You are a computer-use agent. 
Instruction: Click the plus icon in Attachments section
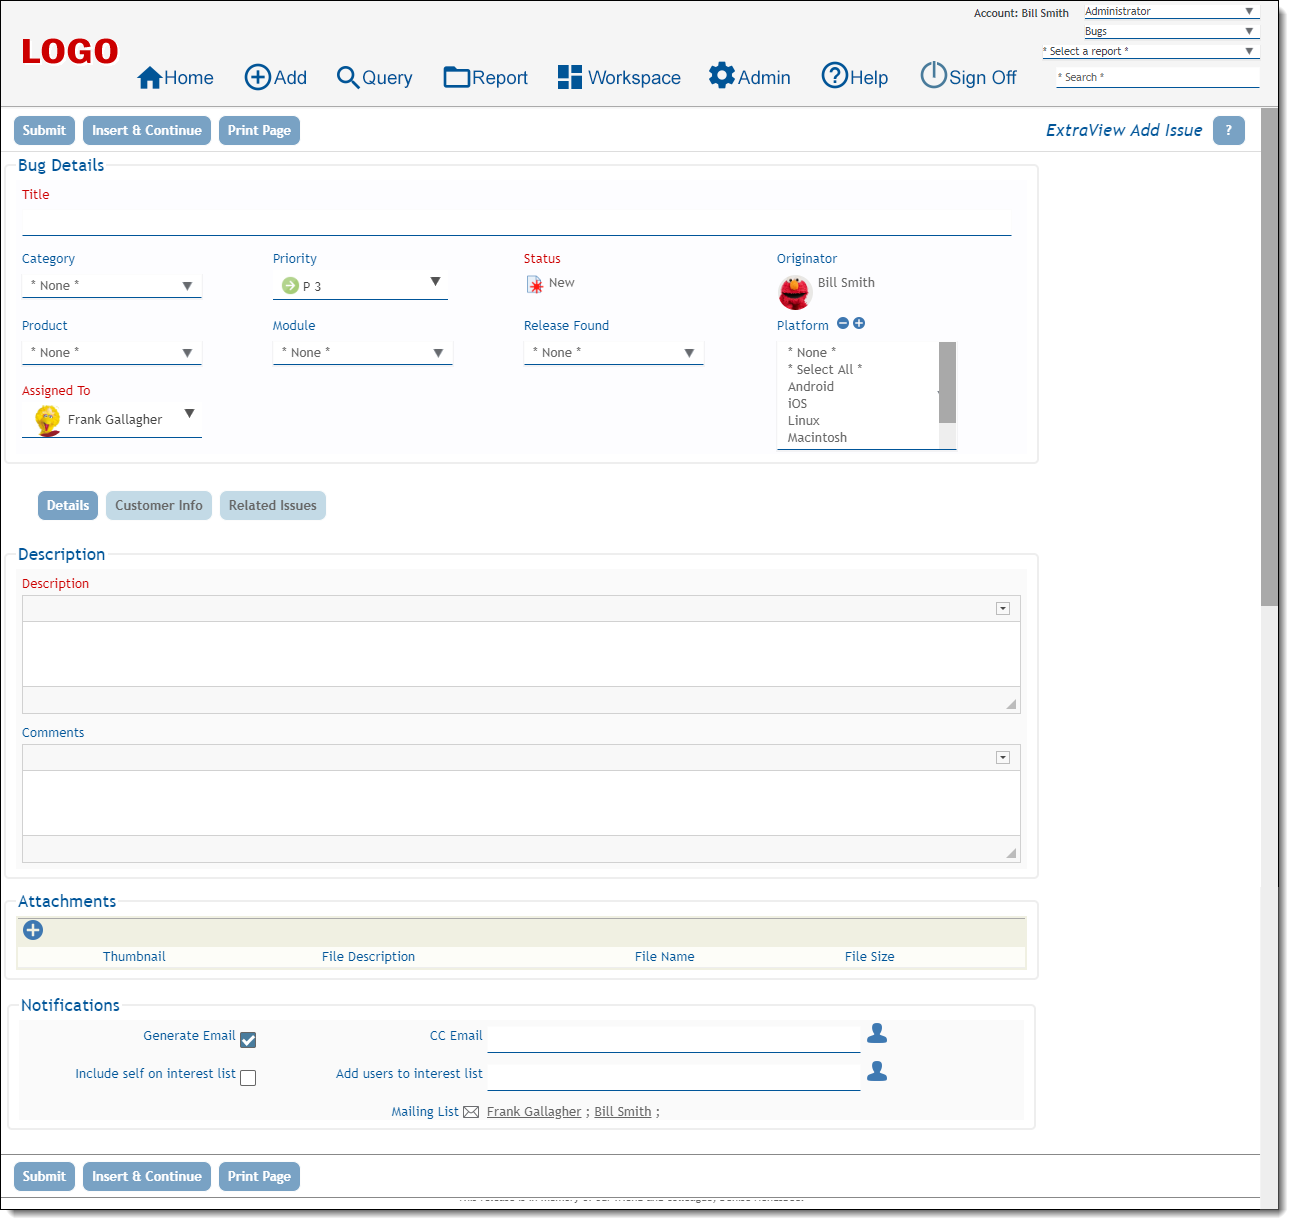pos(33,930)
